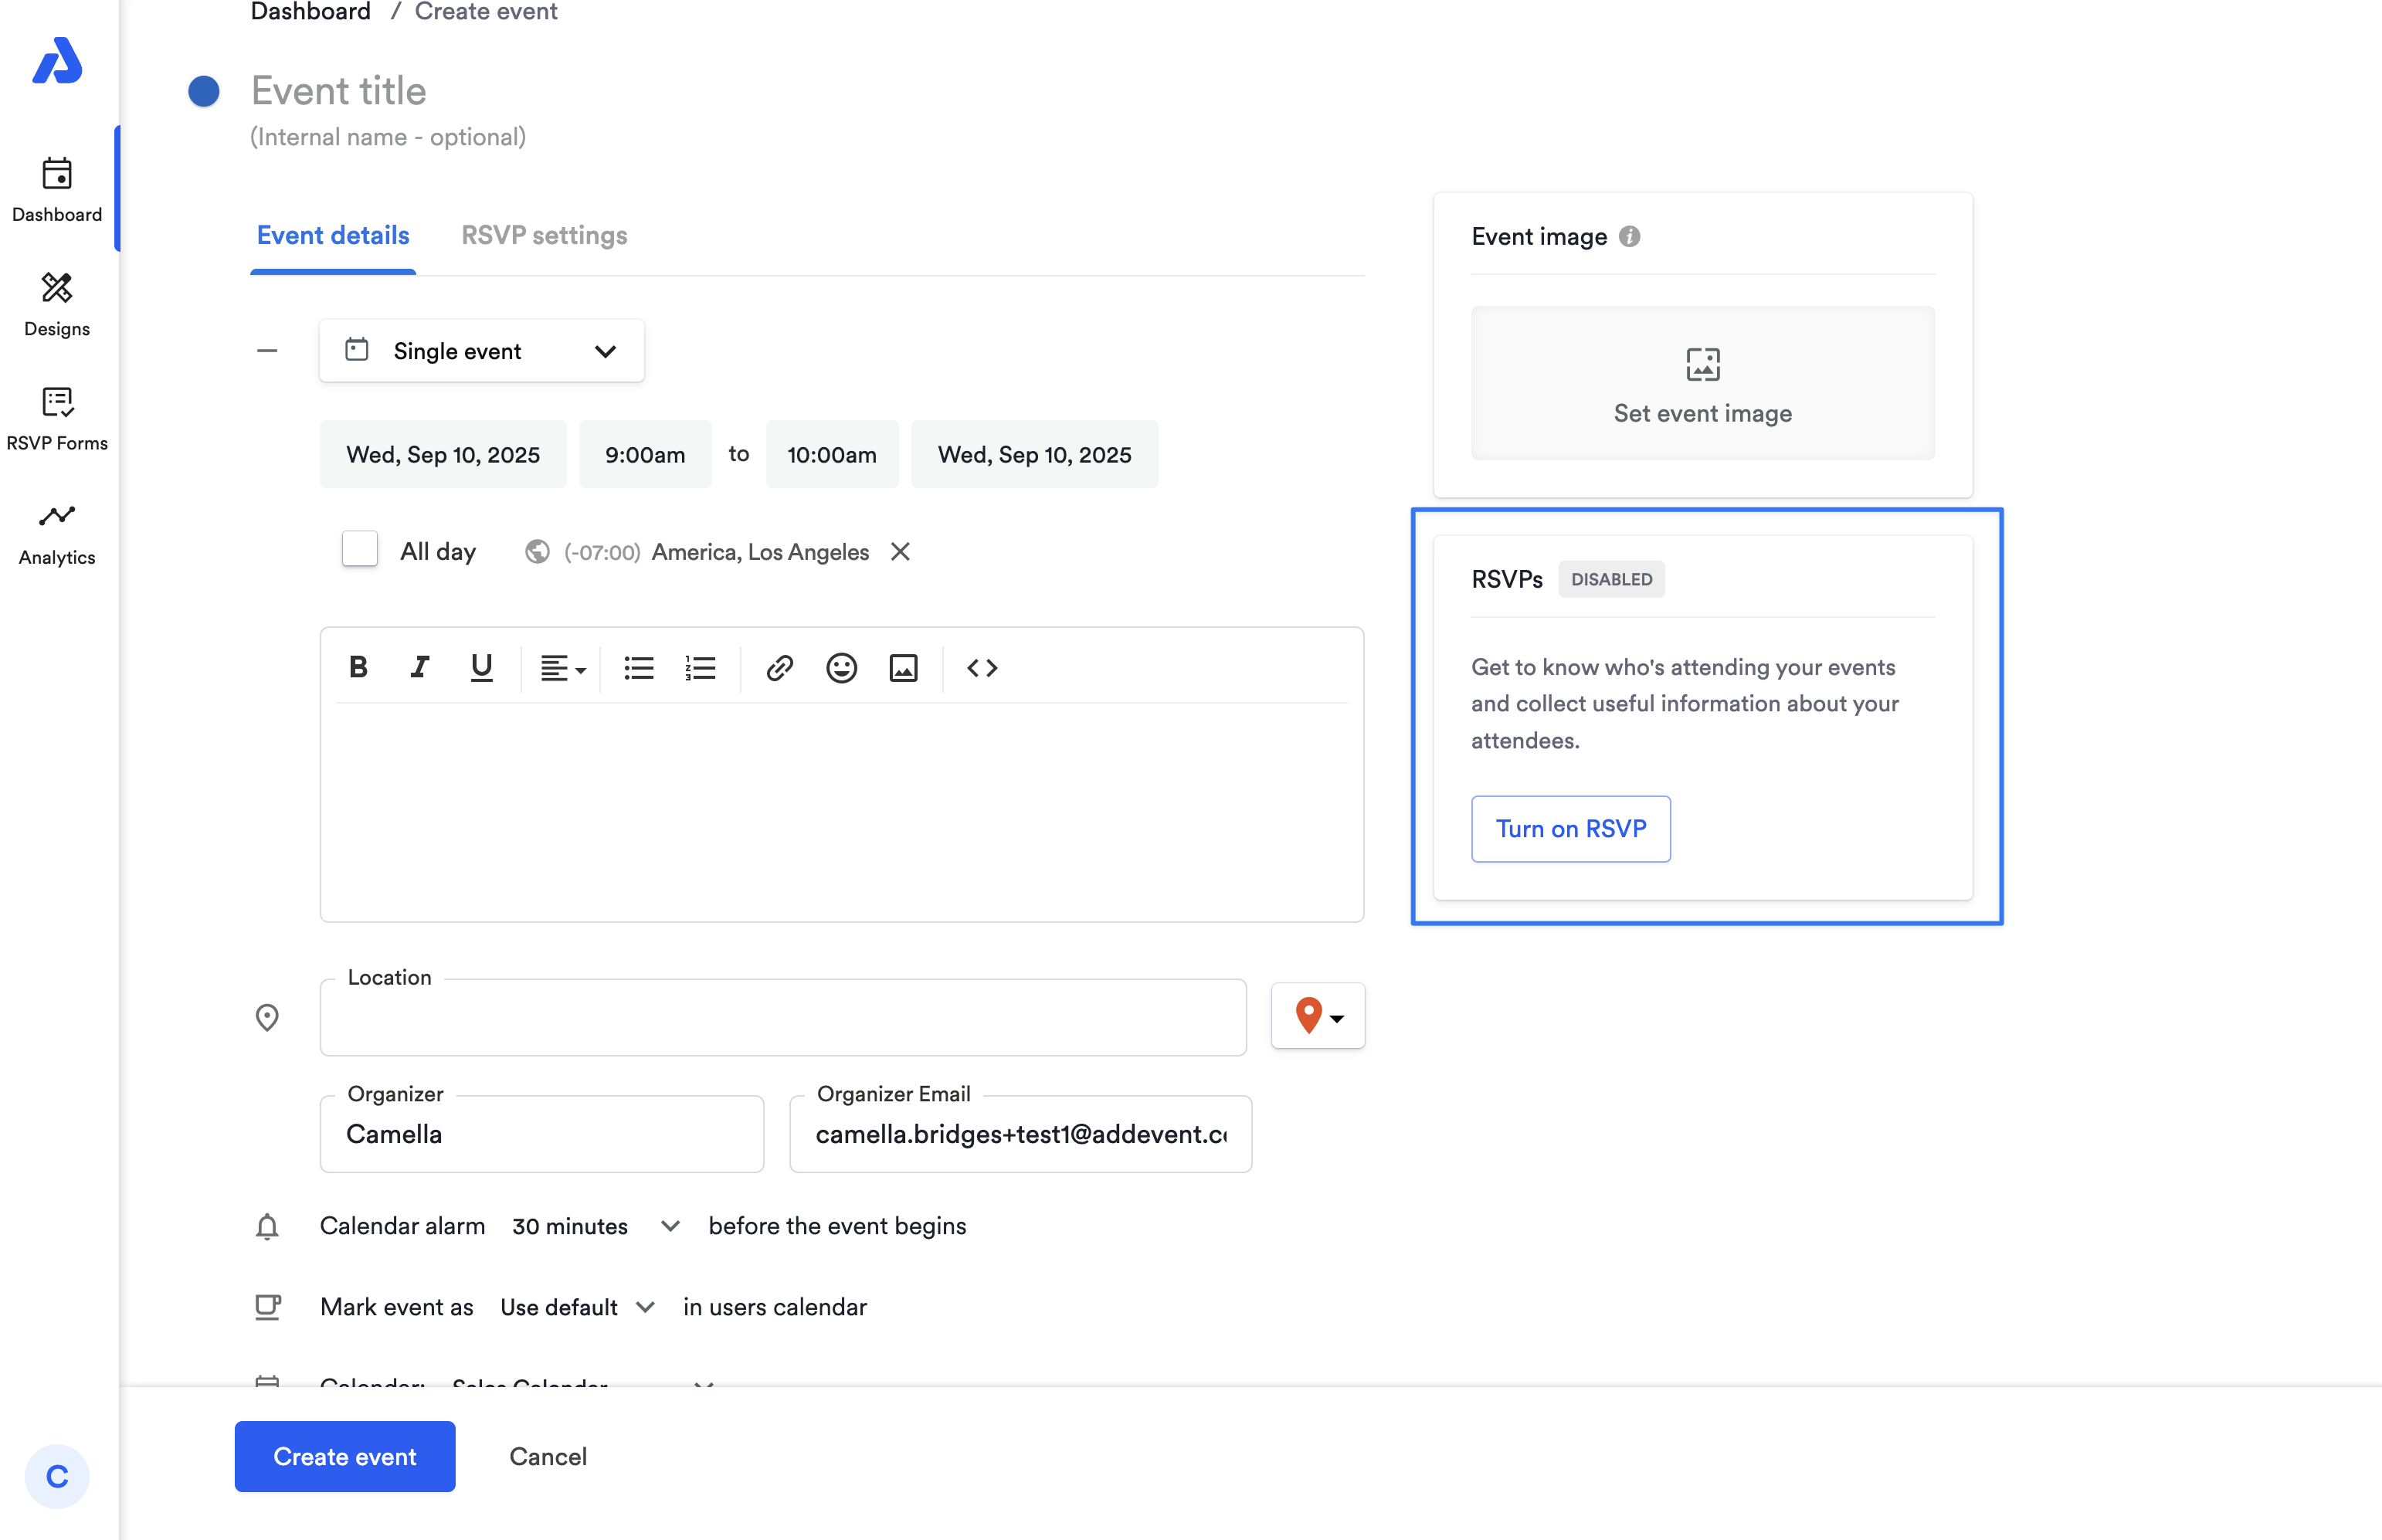Insert a bulleted list
Viewport: 2382px width, 1540px height.
point(638,668)
